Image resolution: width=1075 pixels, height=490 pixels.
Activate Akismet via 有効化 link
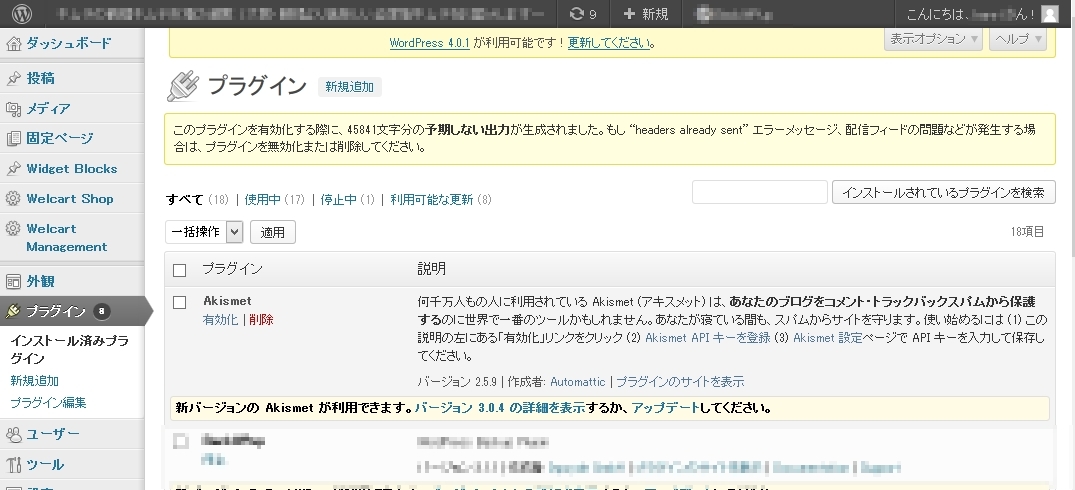point(221,320)
